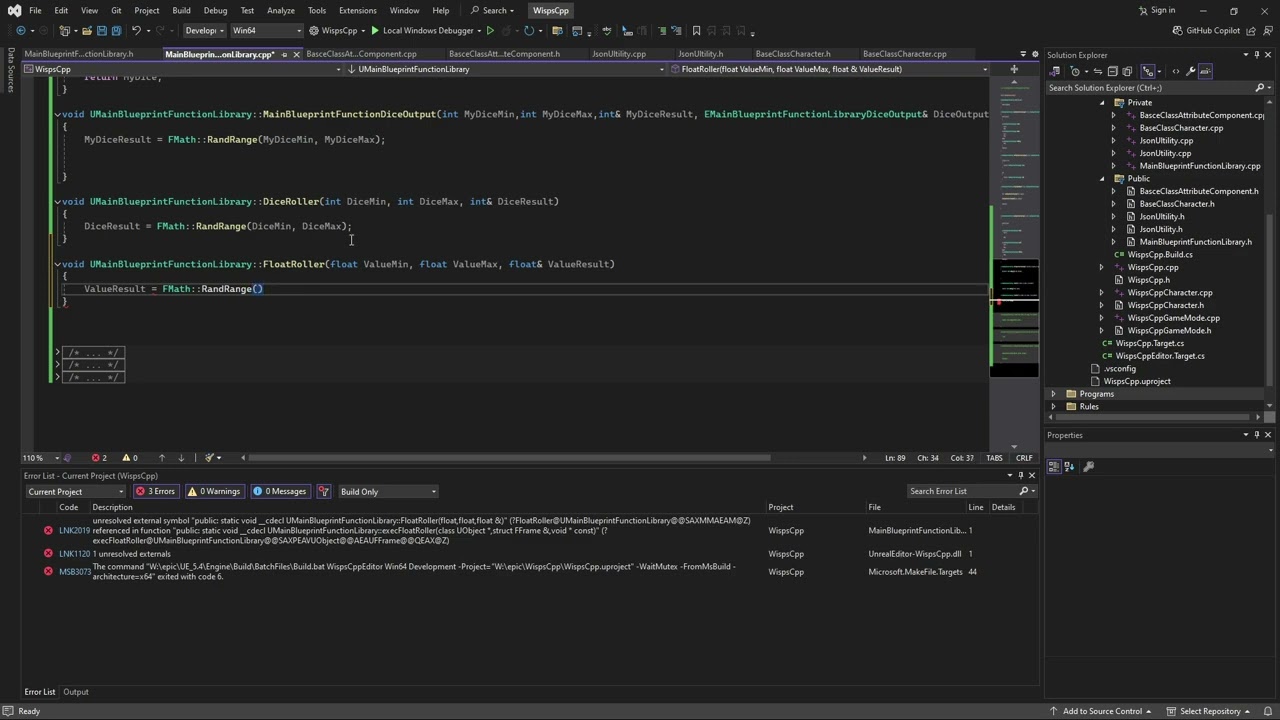Open file using the folder icon in toolbar
The image size is (1280, 720).
point(87,31)
